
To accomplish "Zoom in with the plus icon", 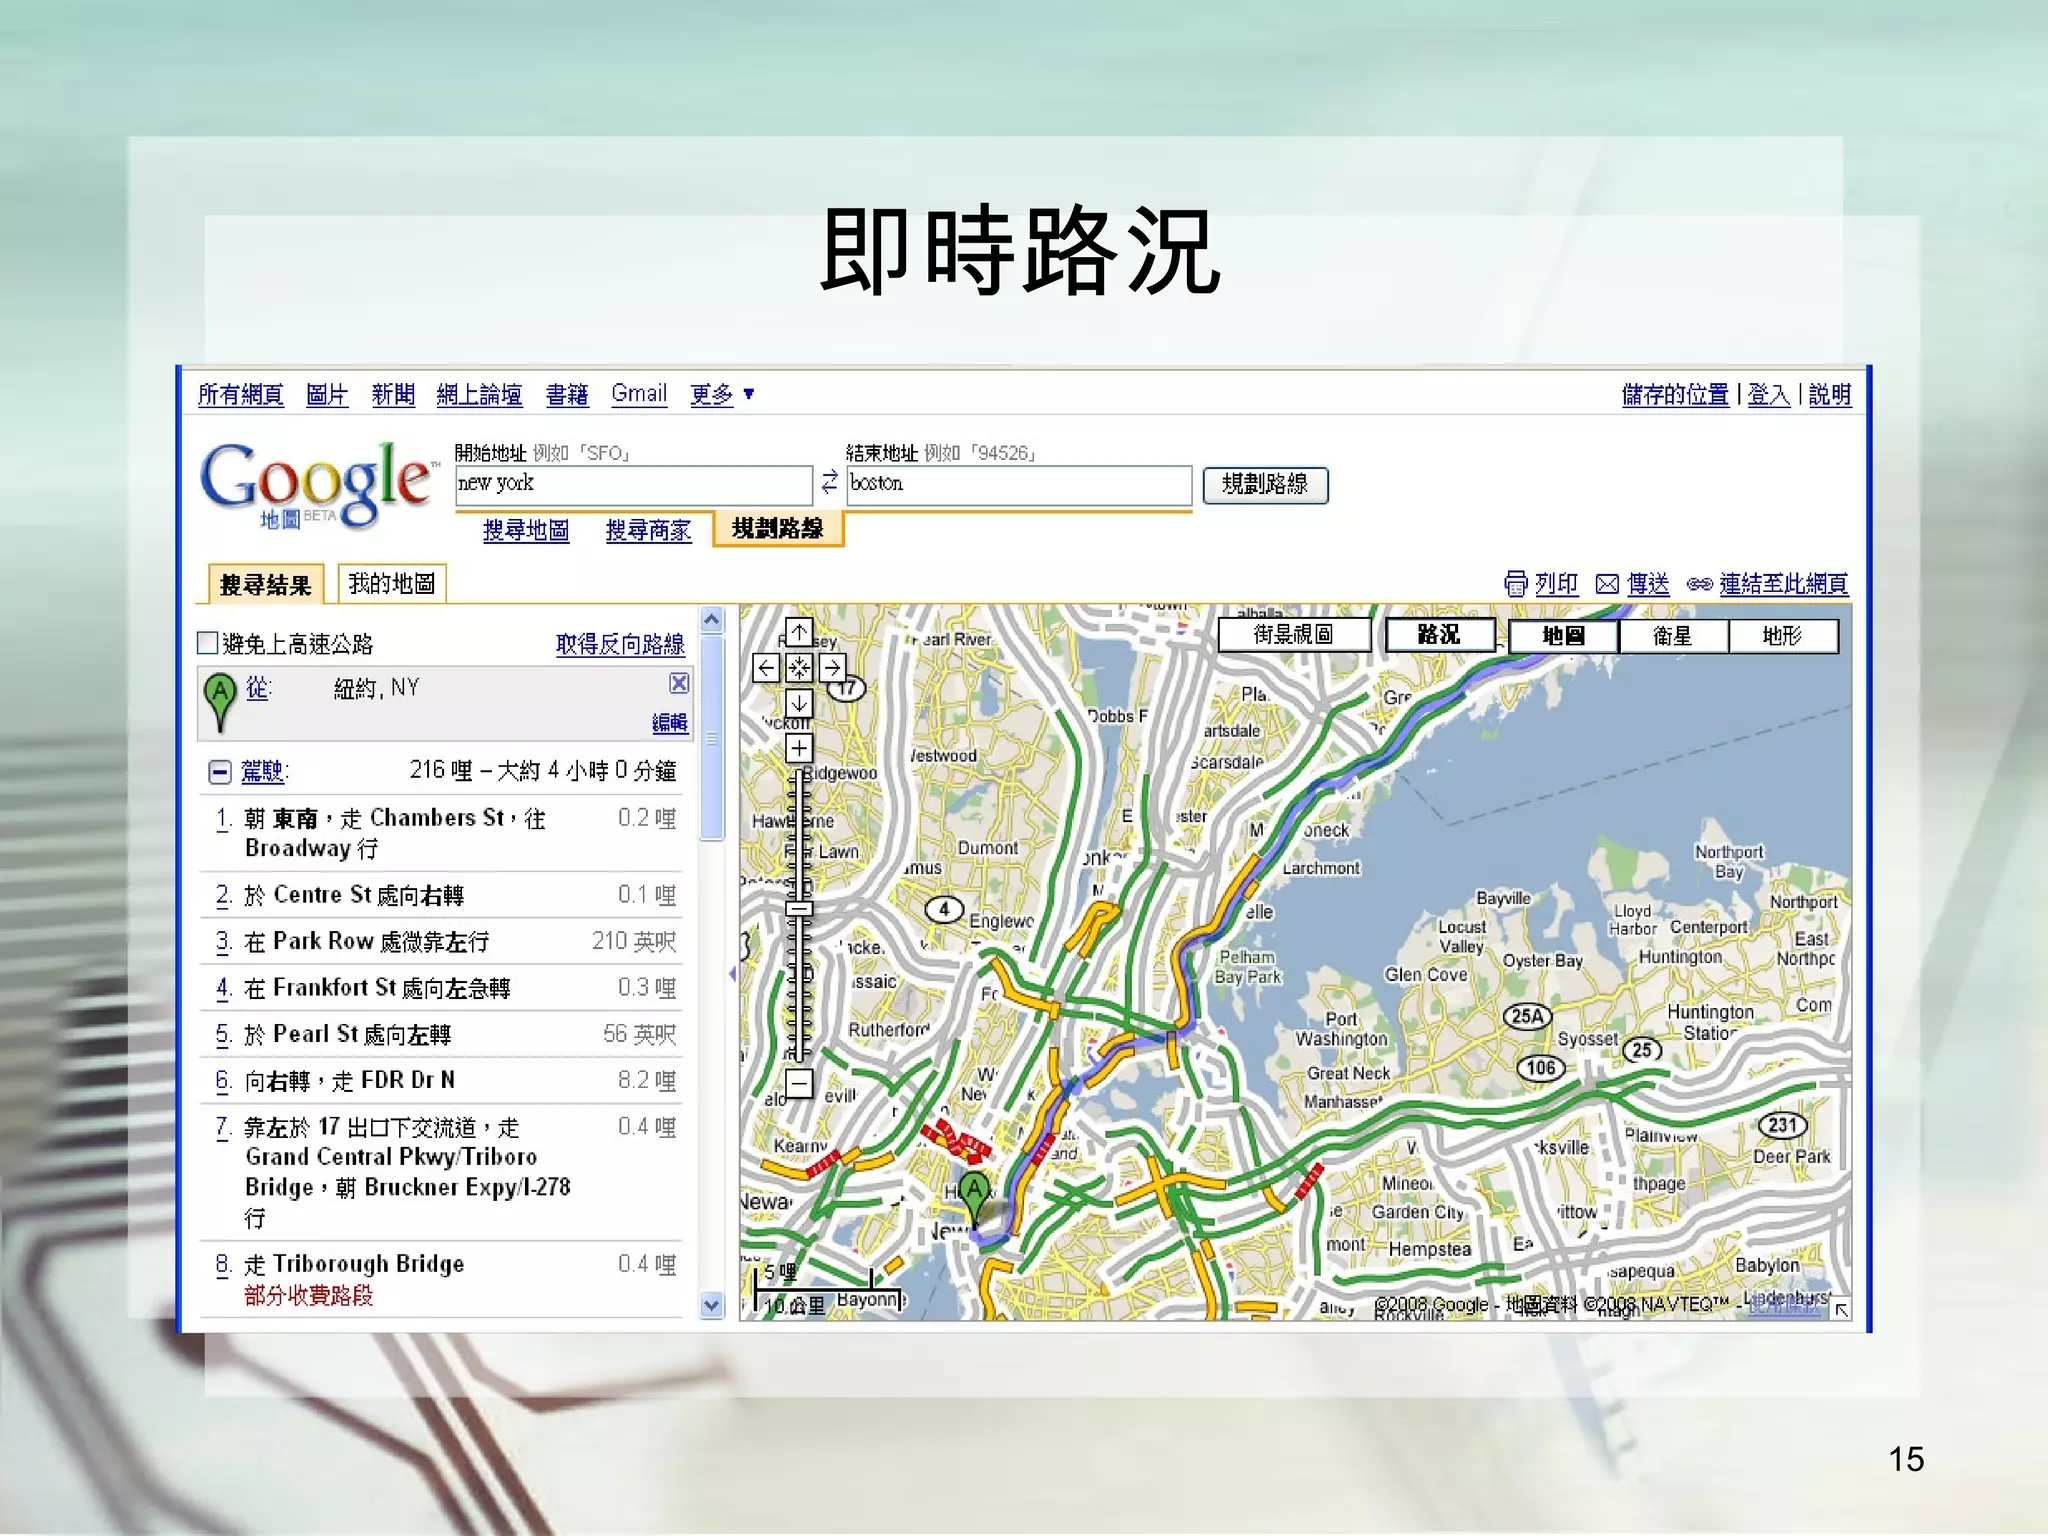I will [x=798, y=748].
